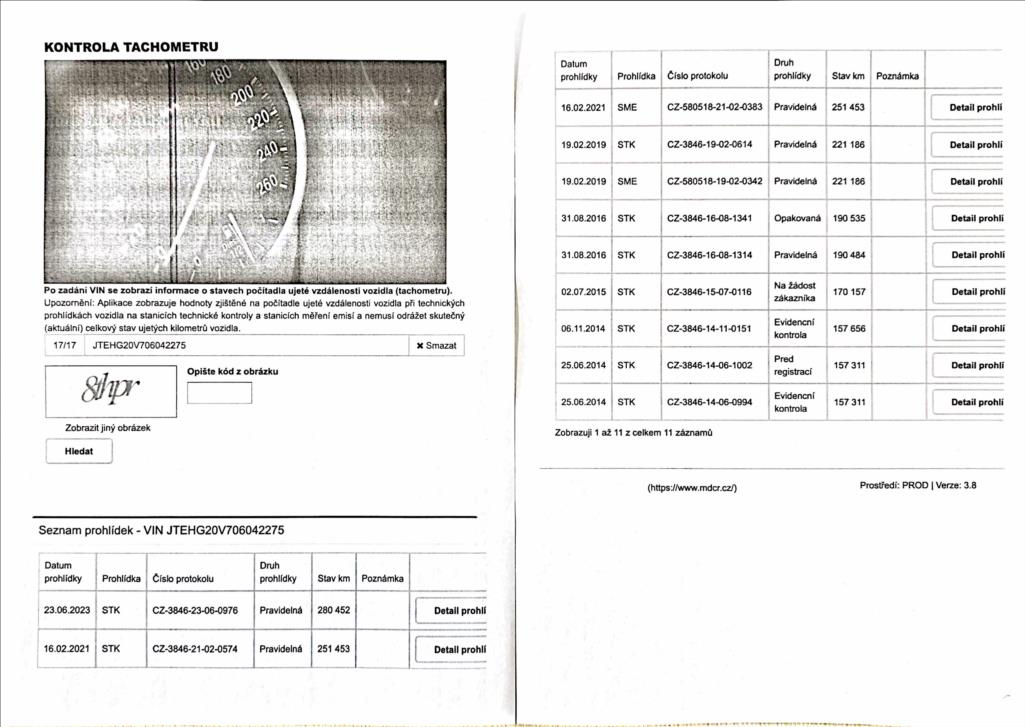Click the captcha code input box
The width and height of the screenshot is (1025, 727).
tap(219, 392)
